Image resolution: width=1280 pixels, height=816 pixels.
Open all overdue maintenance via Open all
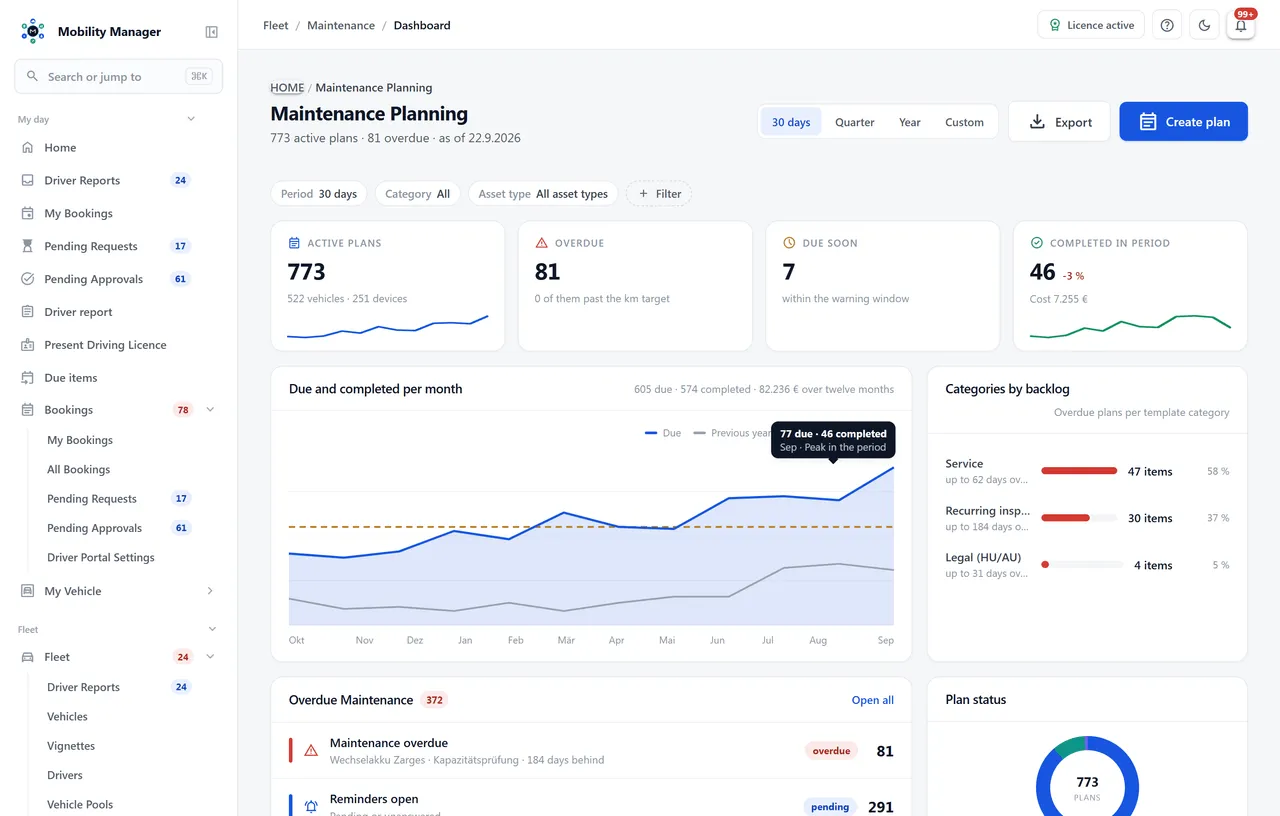pos(873,700)
